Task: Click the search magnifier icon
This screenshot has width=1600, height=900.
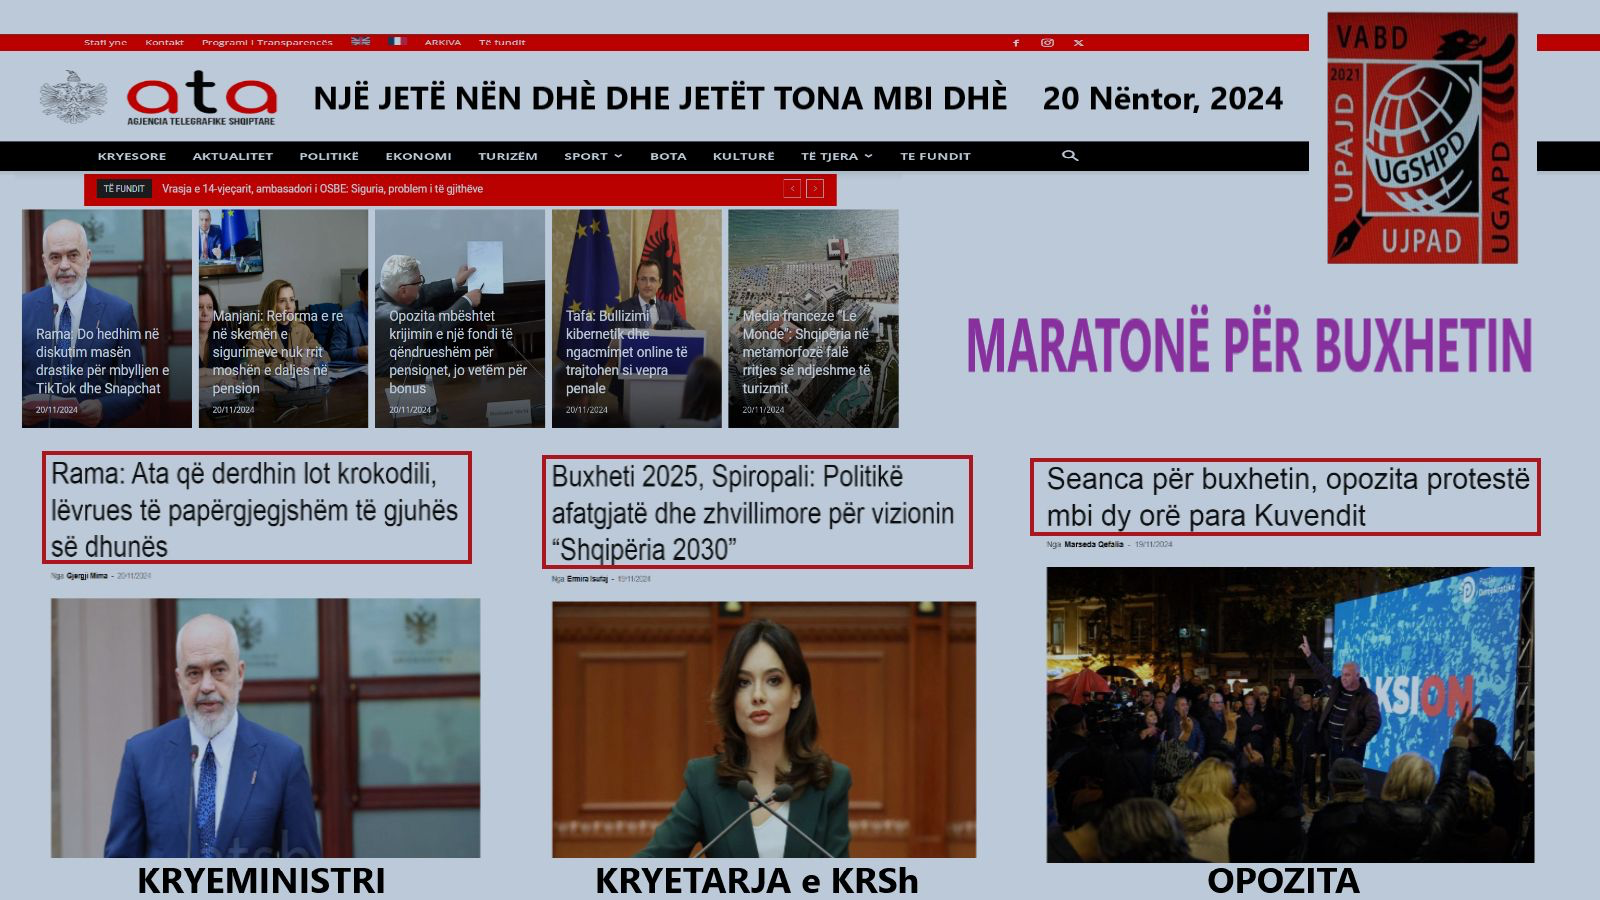Action: click(x=1069, y=156)
